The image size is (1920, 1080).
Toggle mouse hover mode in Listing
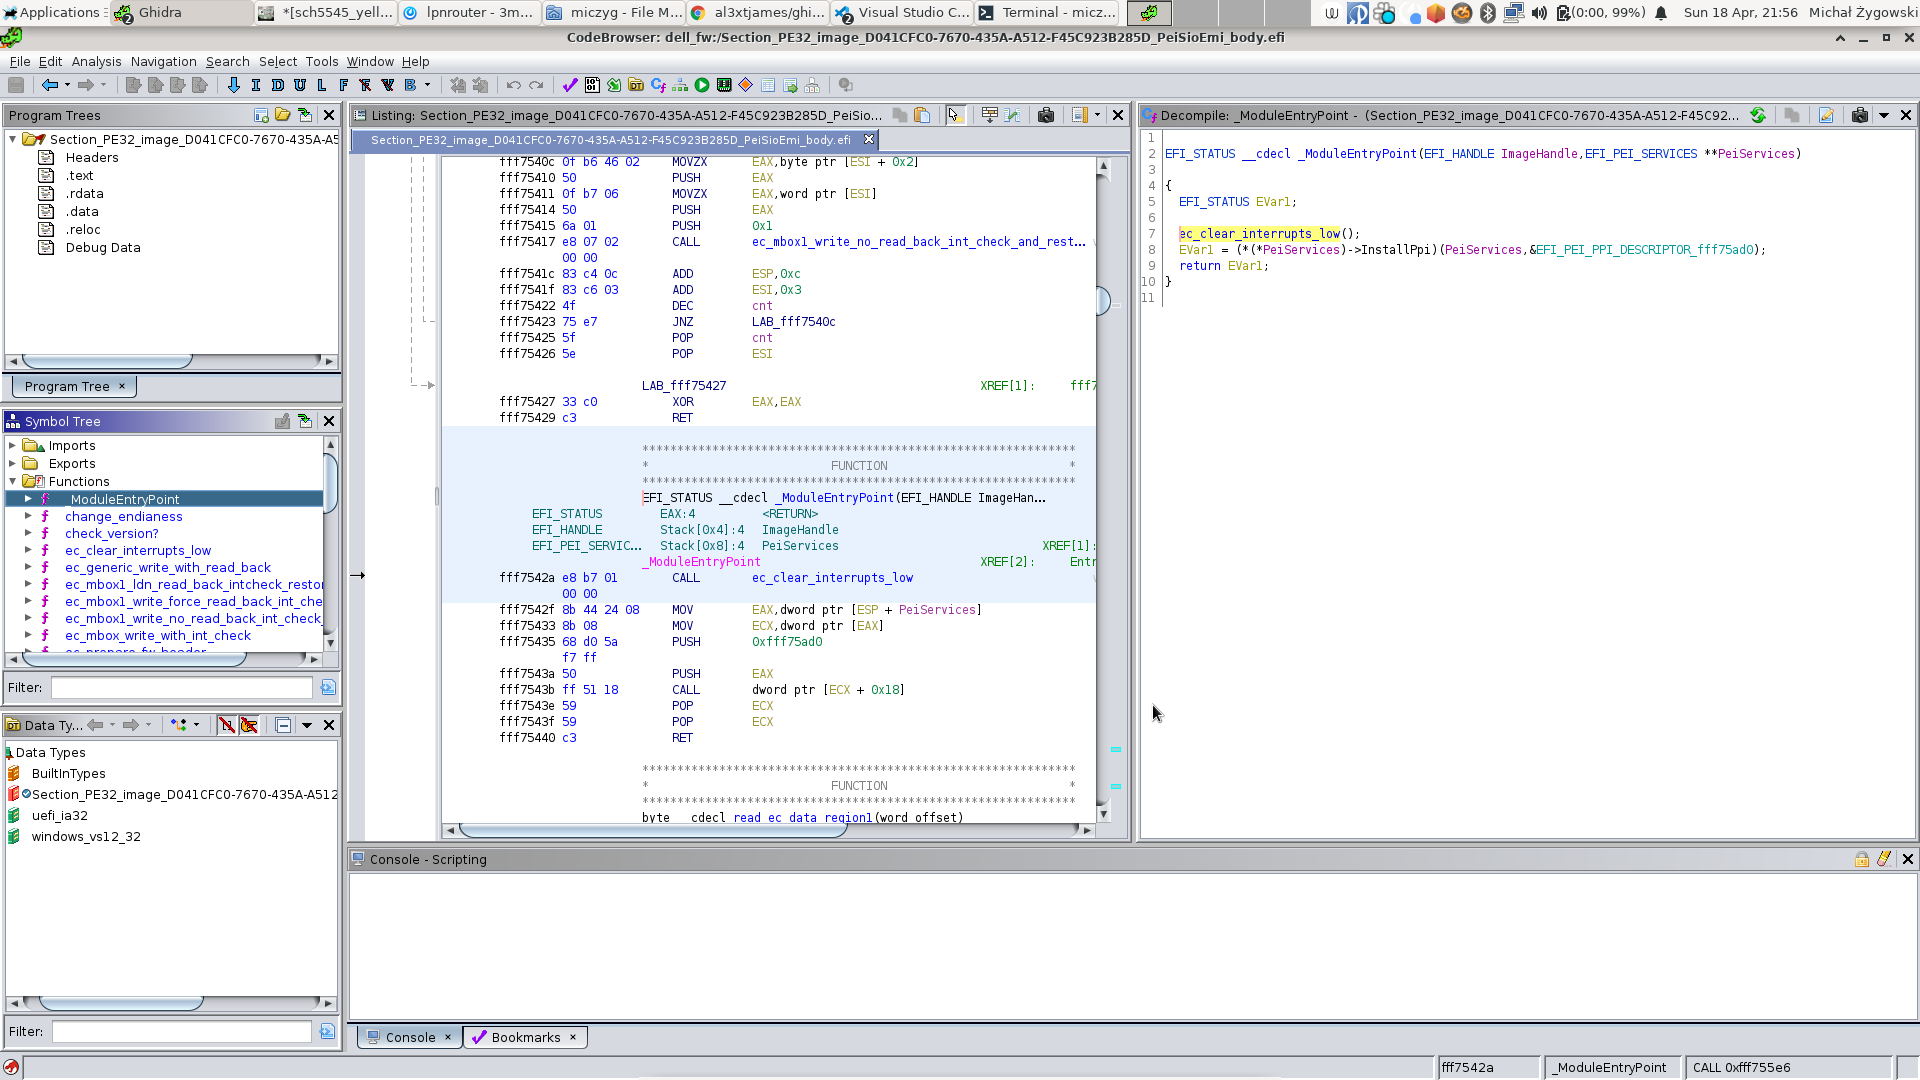click(956, 115)
